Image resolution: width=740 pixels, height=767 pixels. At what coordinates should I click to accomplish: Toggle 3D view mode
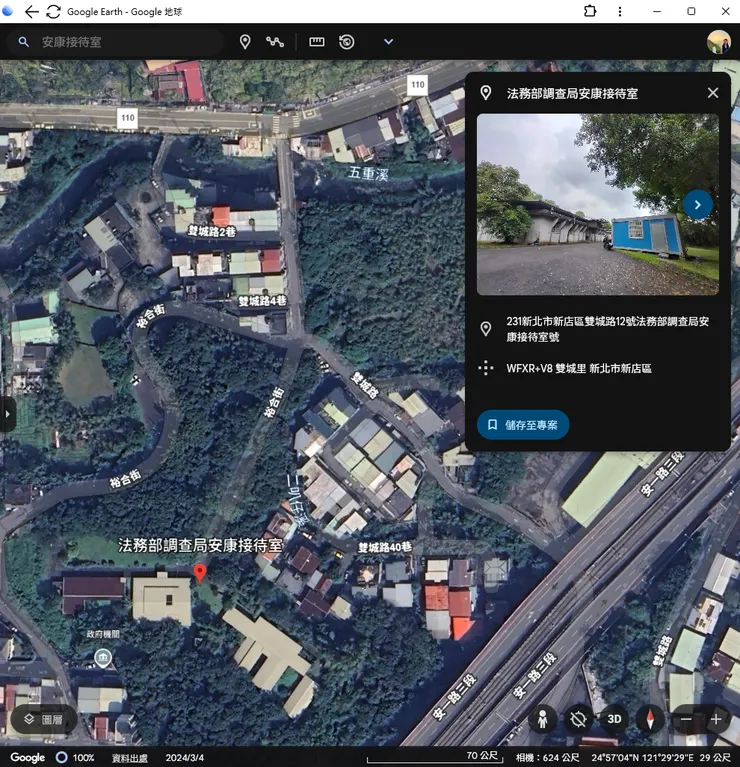(x=614, y=719)
